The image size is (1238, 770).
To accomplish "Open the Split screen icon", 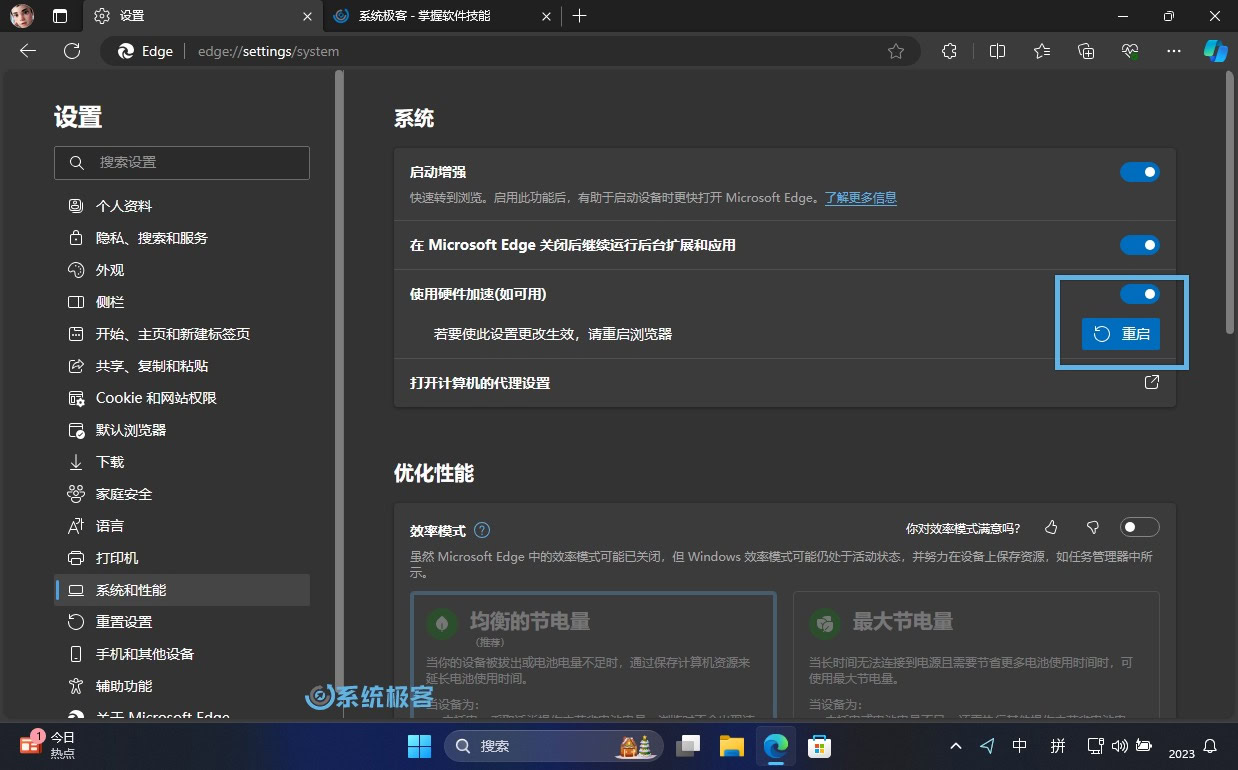I will click(997, 51).
